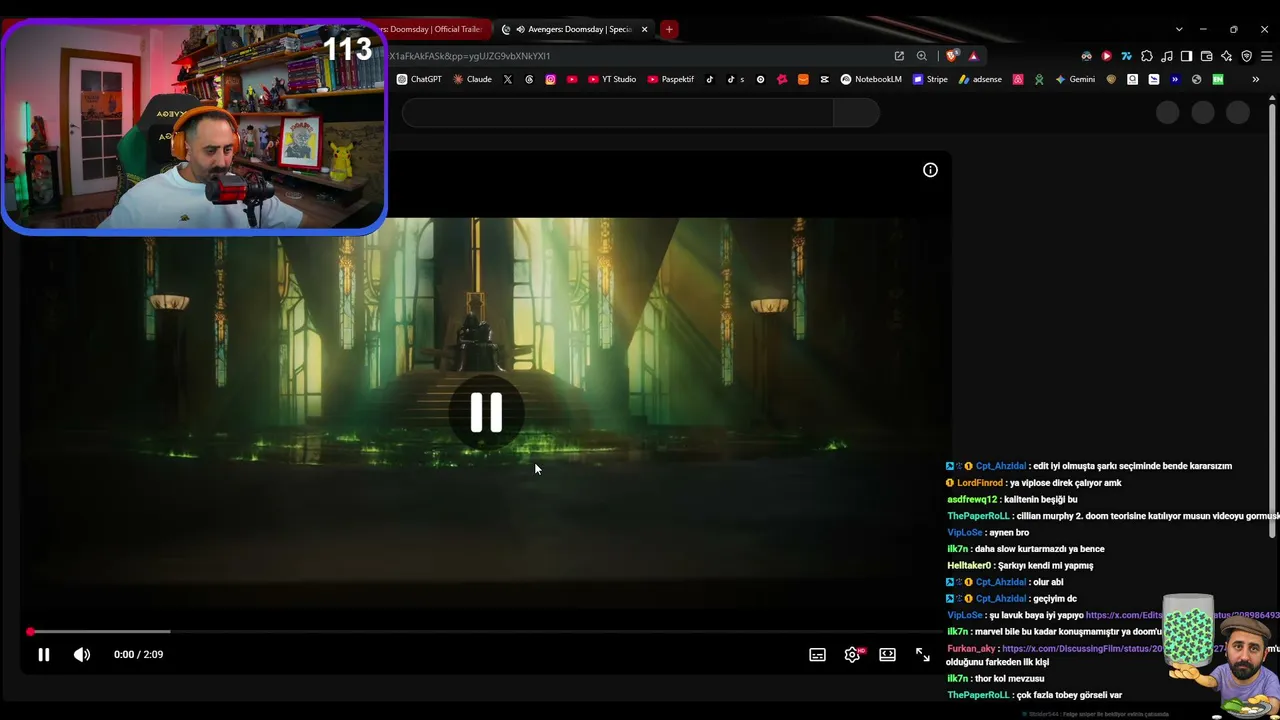1280x720 pixels.
Task: Open the Extensions puzzle icon
Action: click(1147, 56)
